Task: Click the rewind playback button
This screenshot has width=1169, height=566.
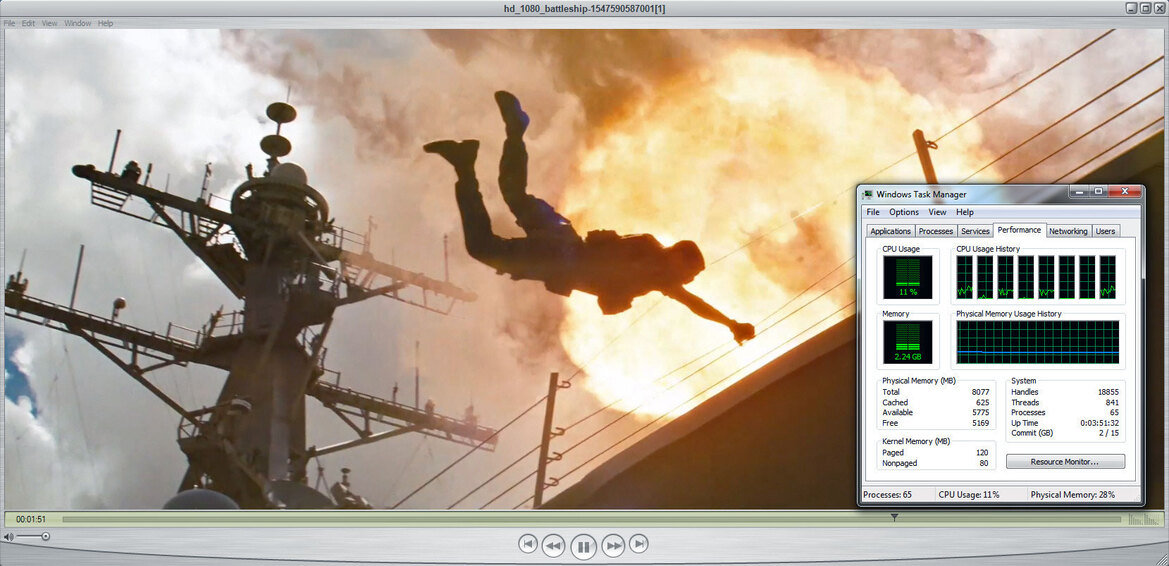Action: (x=553, y=546)
